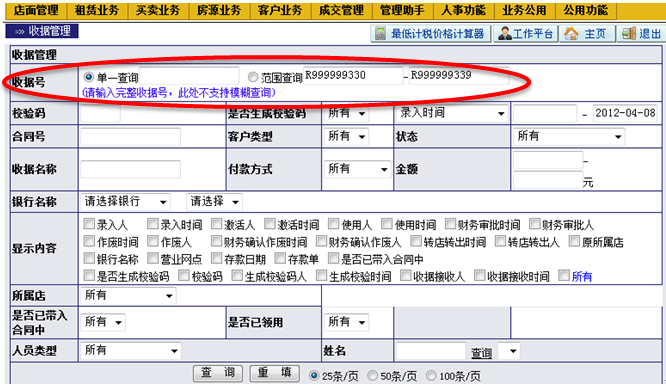Check the 财务审批人 checkbox
Viewport: 666px width, 385px height.
[535, 224]
